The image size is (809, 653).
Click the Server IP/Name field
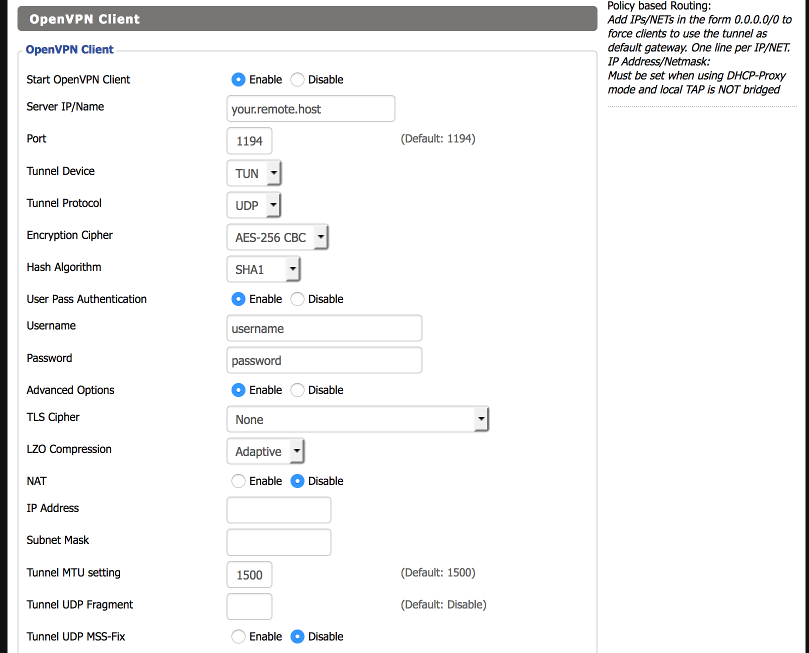pyautogui.click(x=311, y=109)
